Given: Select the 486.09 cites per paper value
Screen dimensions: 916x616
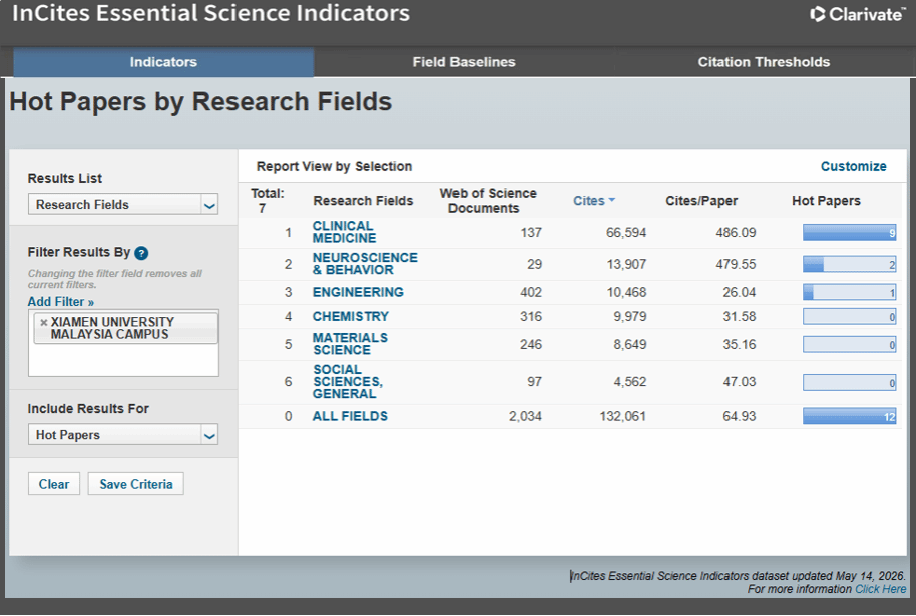Looking at the screenshot, I should 735,233.
